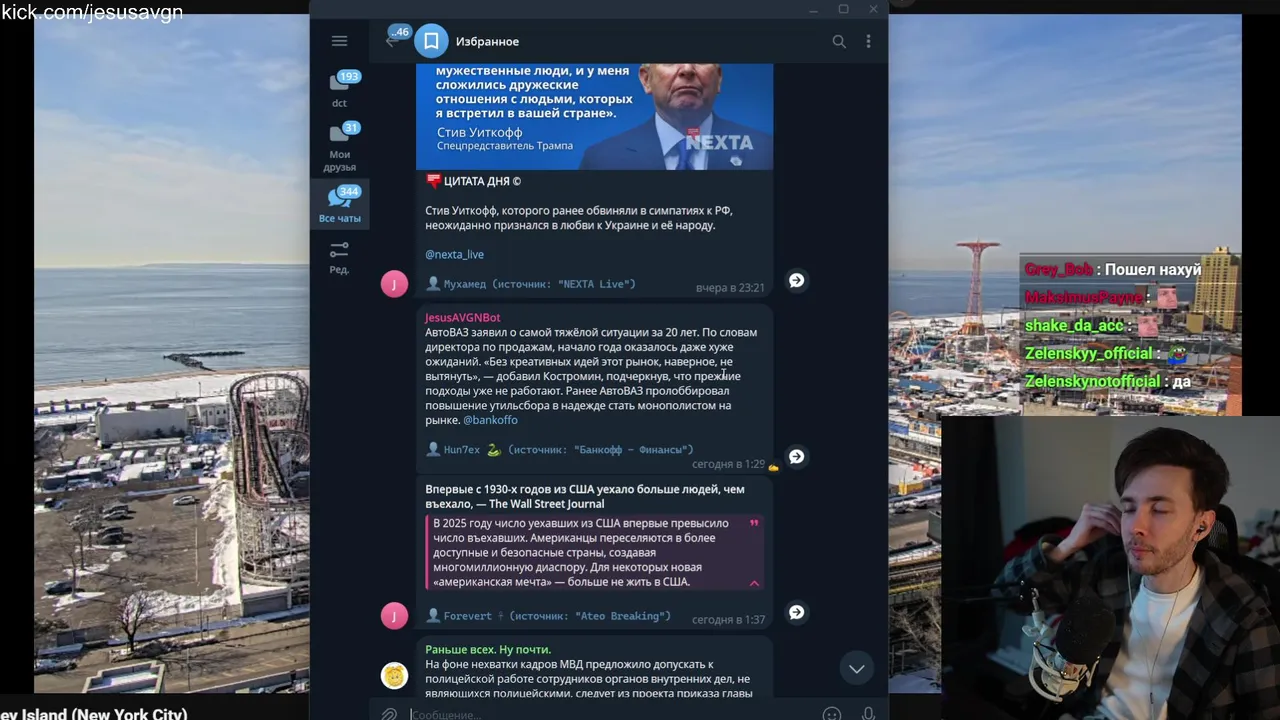Open the Мухамед forwarded source line
1280x720 pixels.
tap(531, 284)
